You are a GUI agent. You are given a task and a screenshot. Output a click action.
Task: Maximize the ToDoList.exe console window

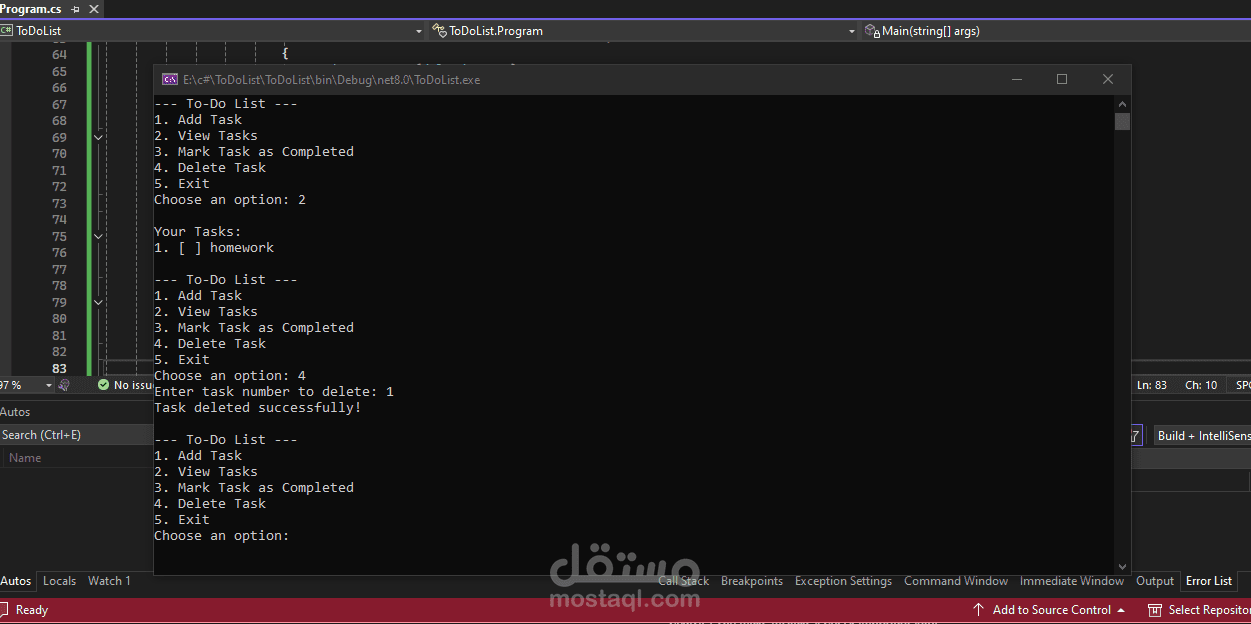point(1062,79)
